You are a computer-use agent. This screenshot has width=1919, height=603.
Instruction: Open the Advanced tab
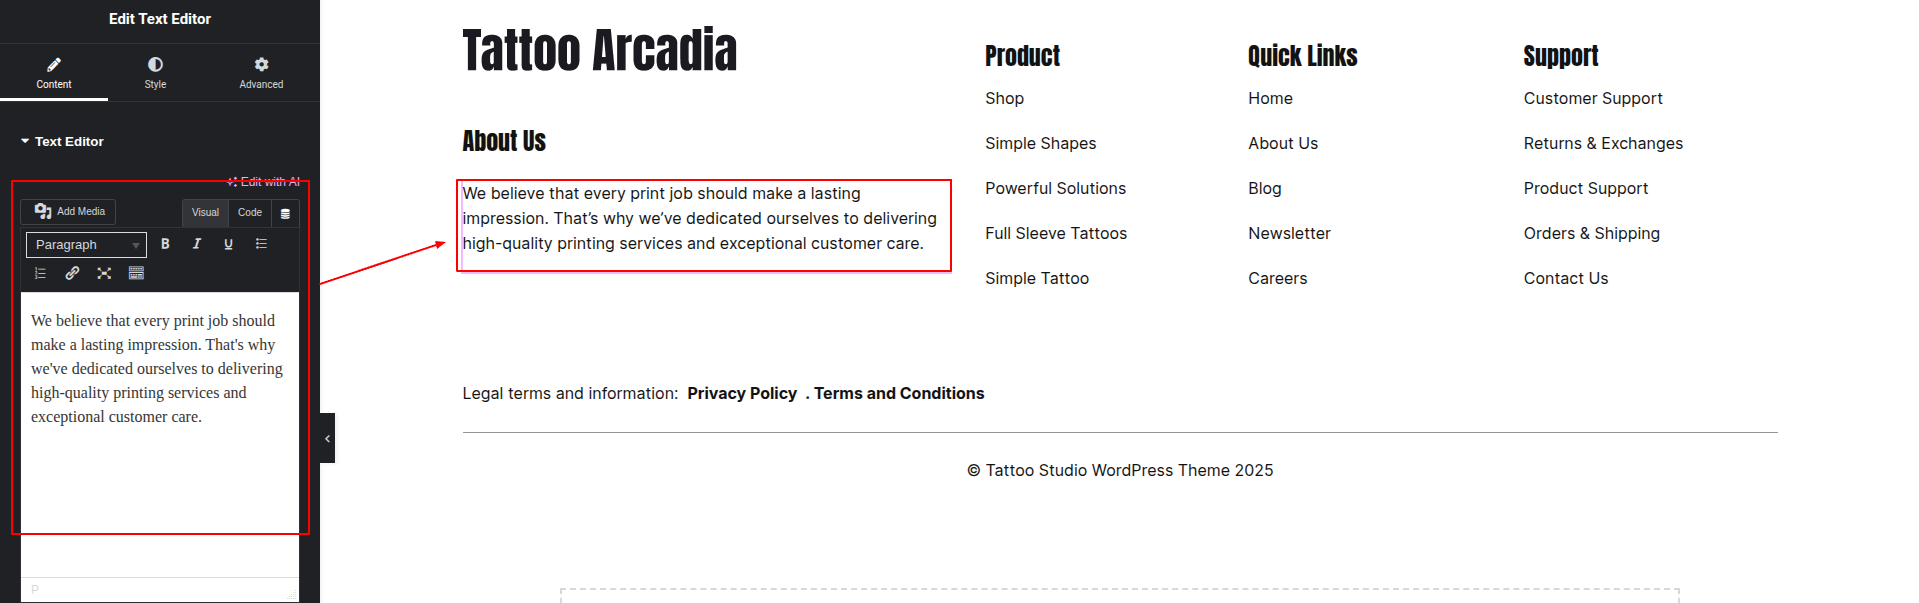coord(261,72)
